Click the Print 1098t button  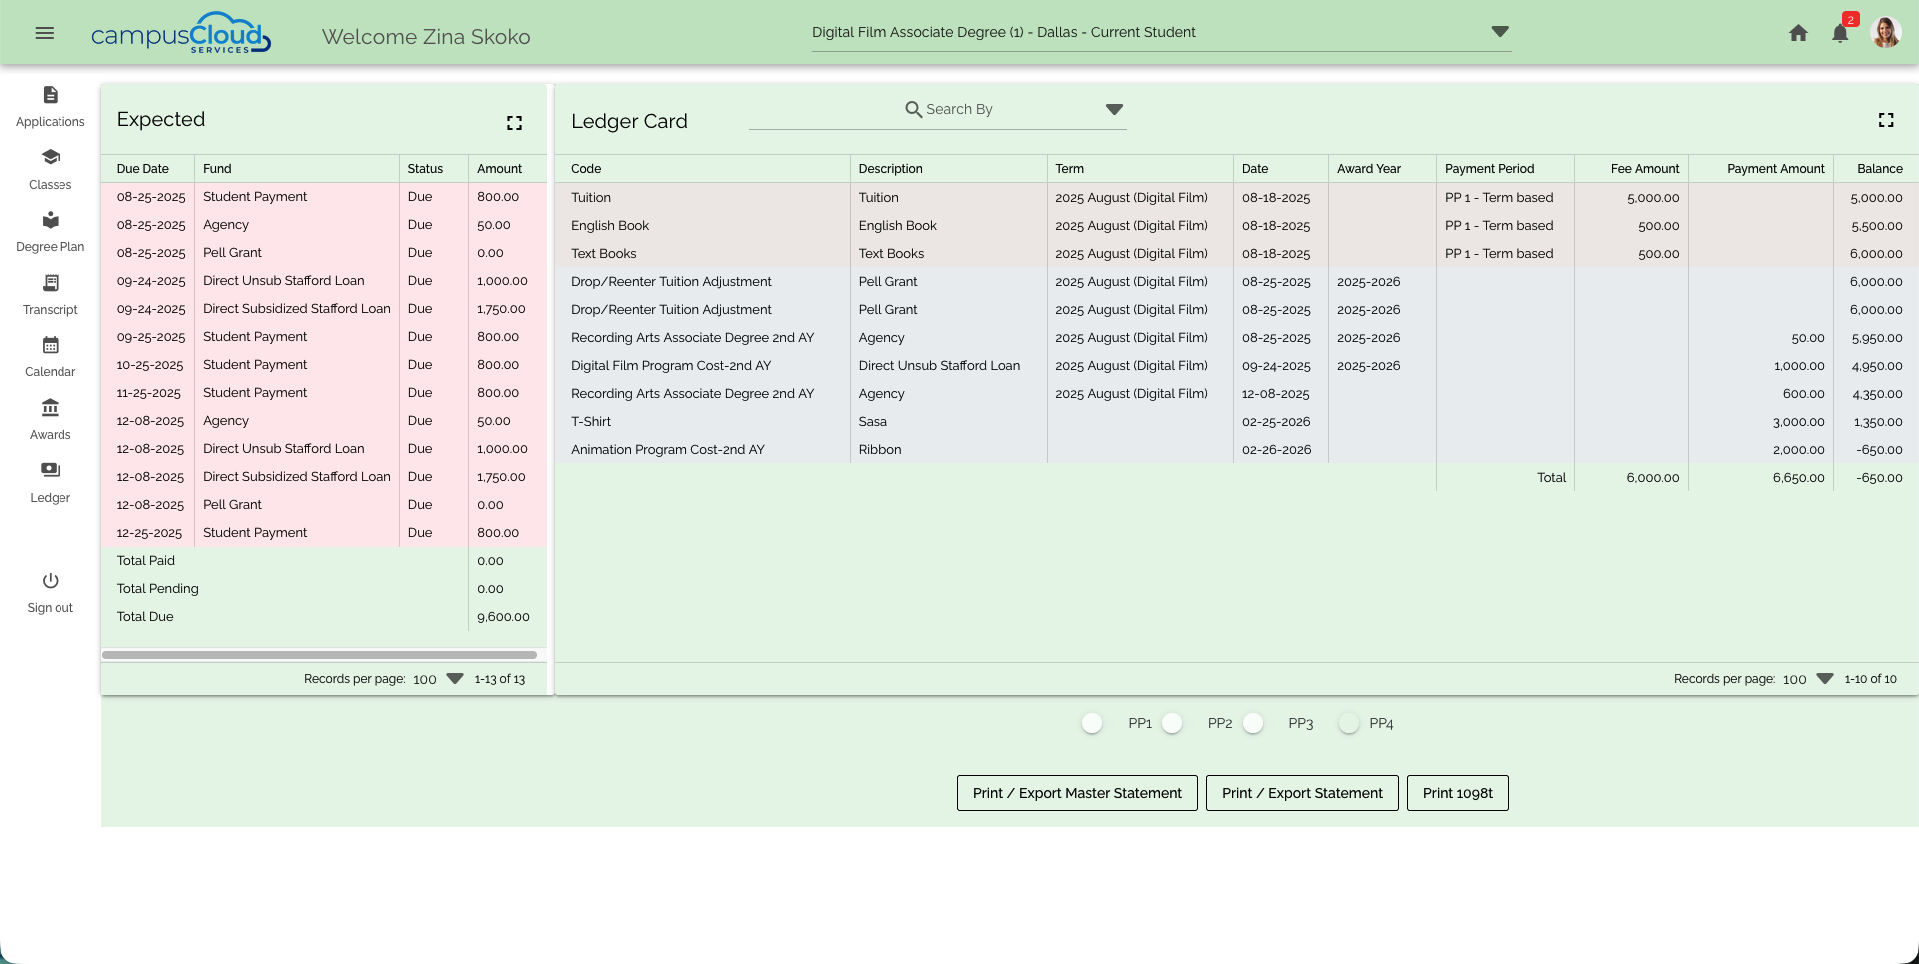[1457, 793]
